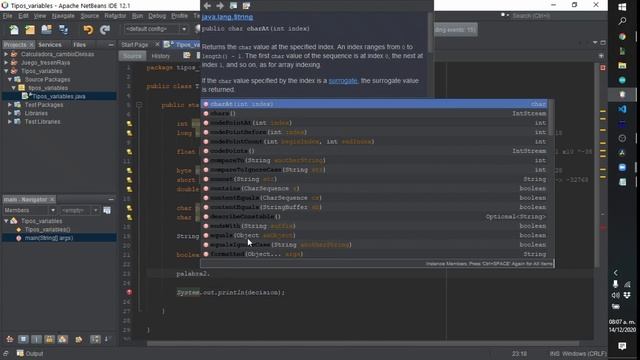The image size is (640, 360).
Task: Expand the Test Packages node
Action: [x=10, y=105]
